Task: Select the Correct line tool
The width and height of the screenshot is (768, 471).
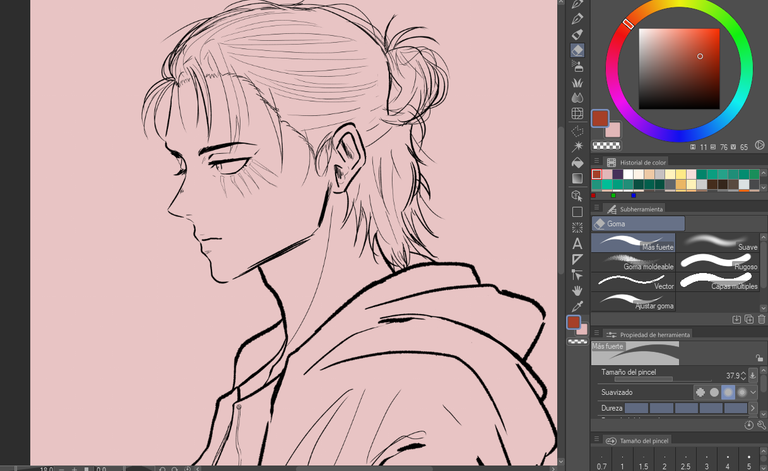Action: pos(577,275)
